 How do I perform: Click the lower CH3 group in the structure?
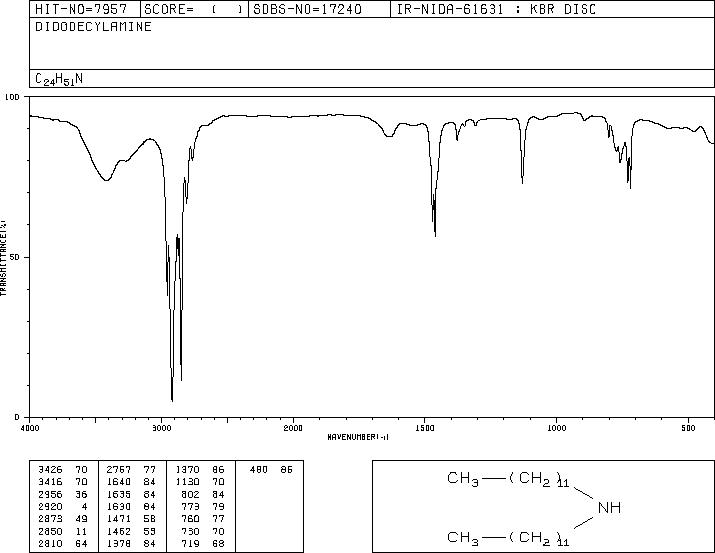coord(463,538)
